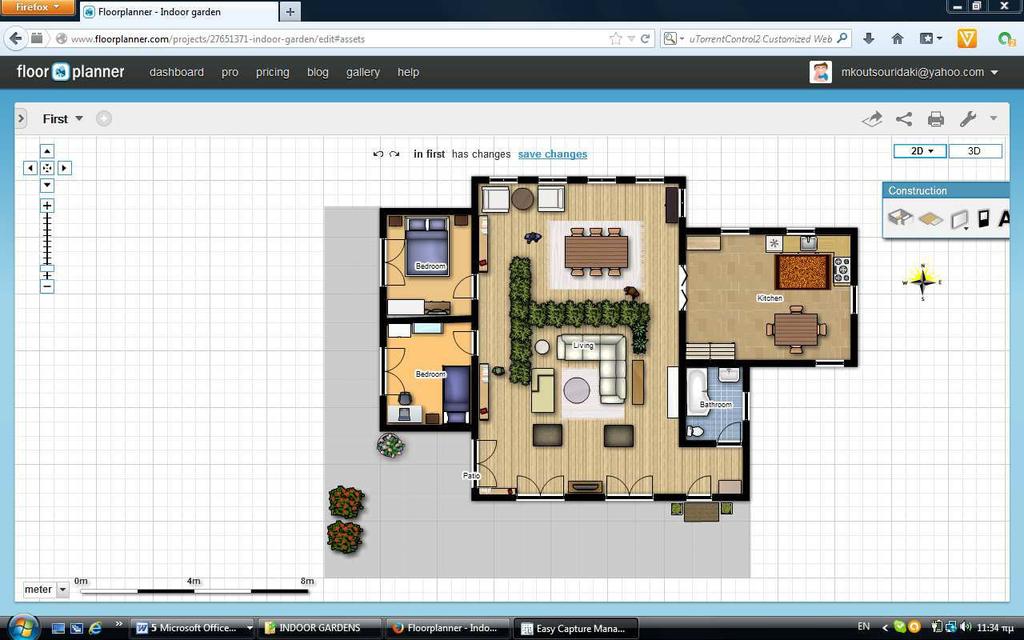Pan the plan view up
Screen dimensions: 1024x640
(x=47, y=151)
